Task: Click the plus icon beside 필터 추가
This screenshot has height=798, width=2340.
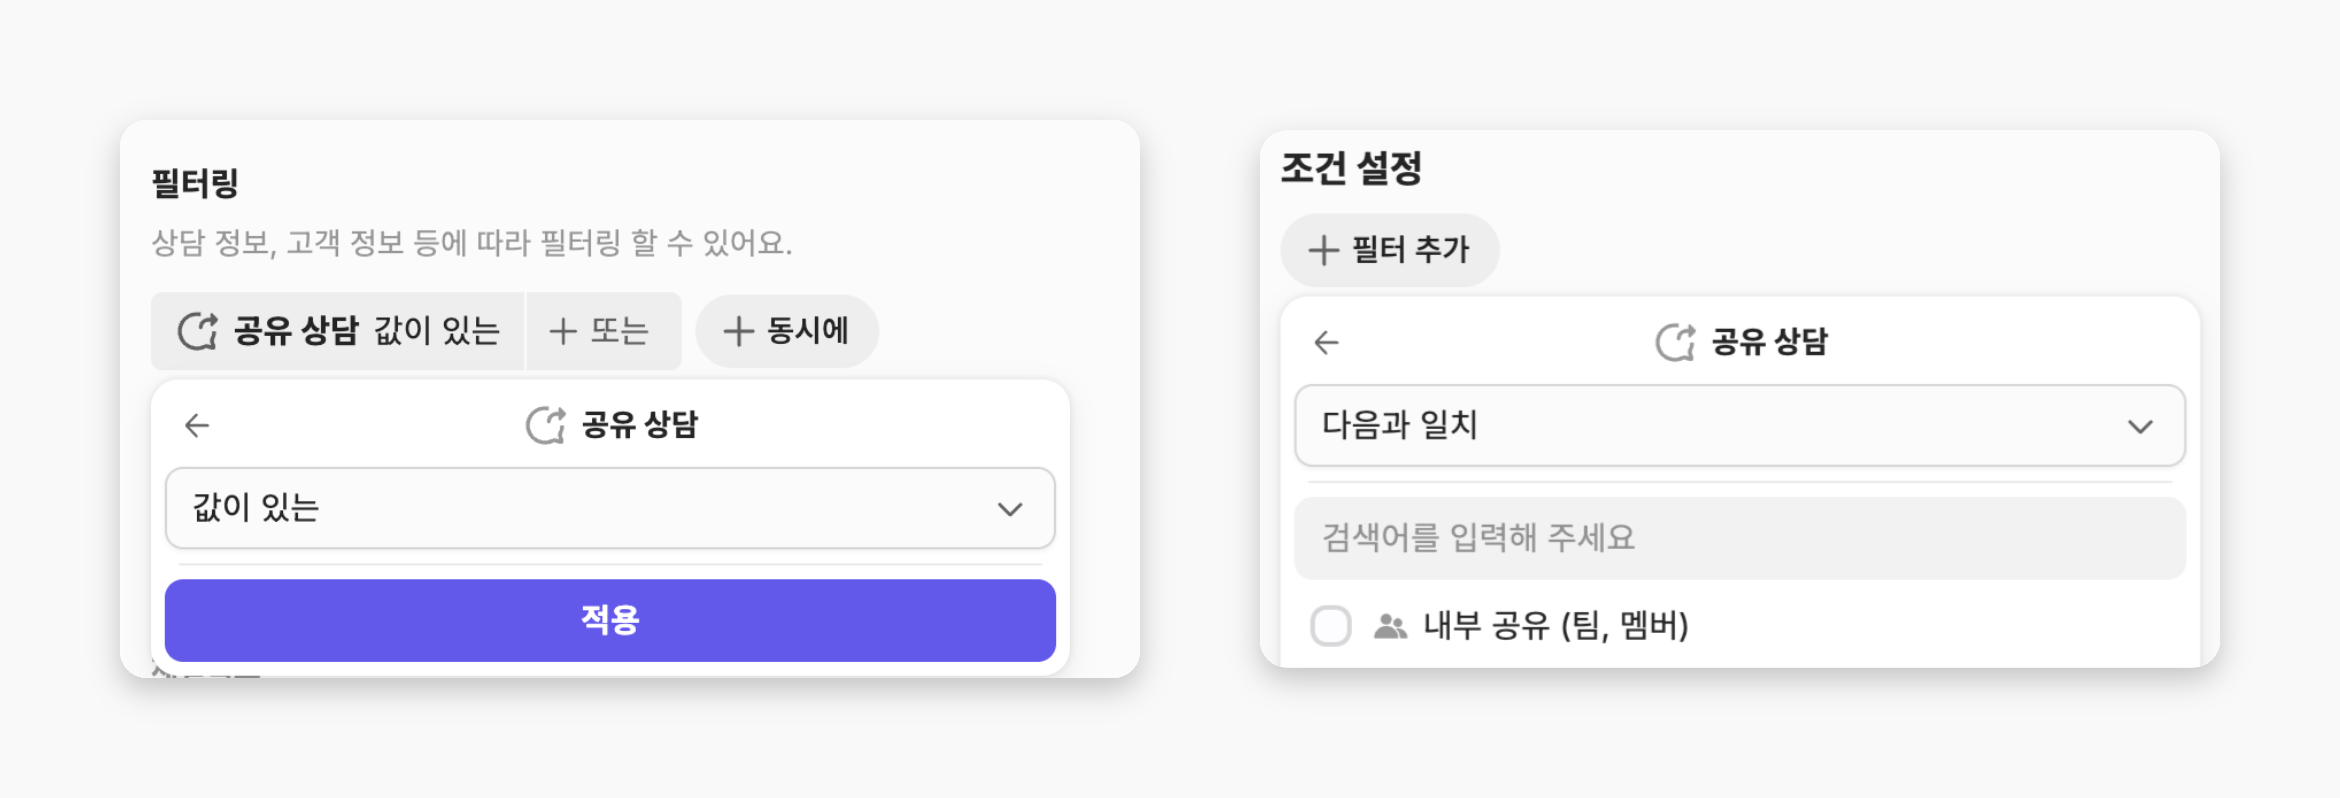Action: 1324,250
